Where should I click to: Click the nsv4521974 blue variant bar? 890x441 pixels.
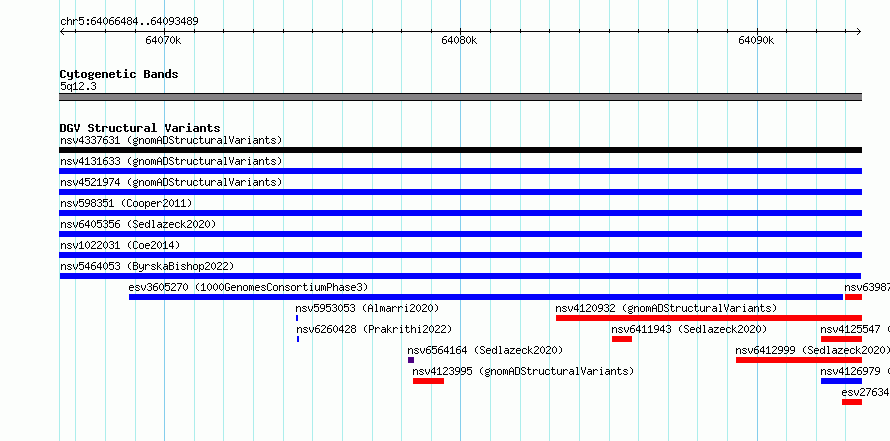click(460, 192)
